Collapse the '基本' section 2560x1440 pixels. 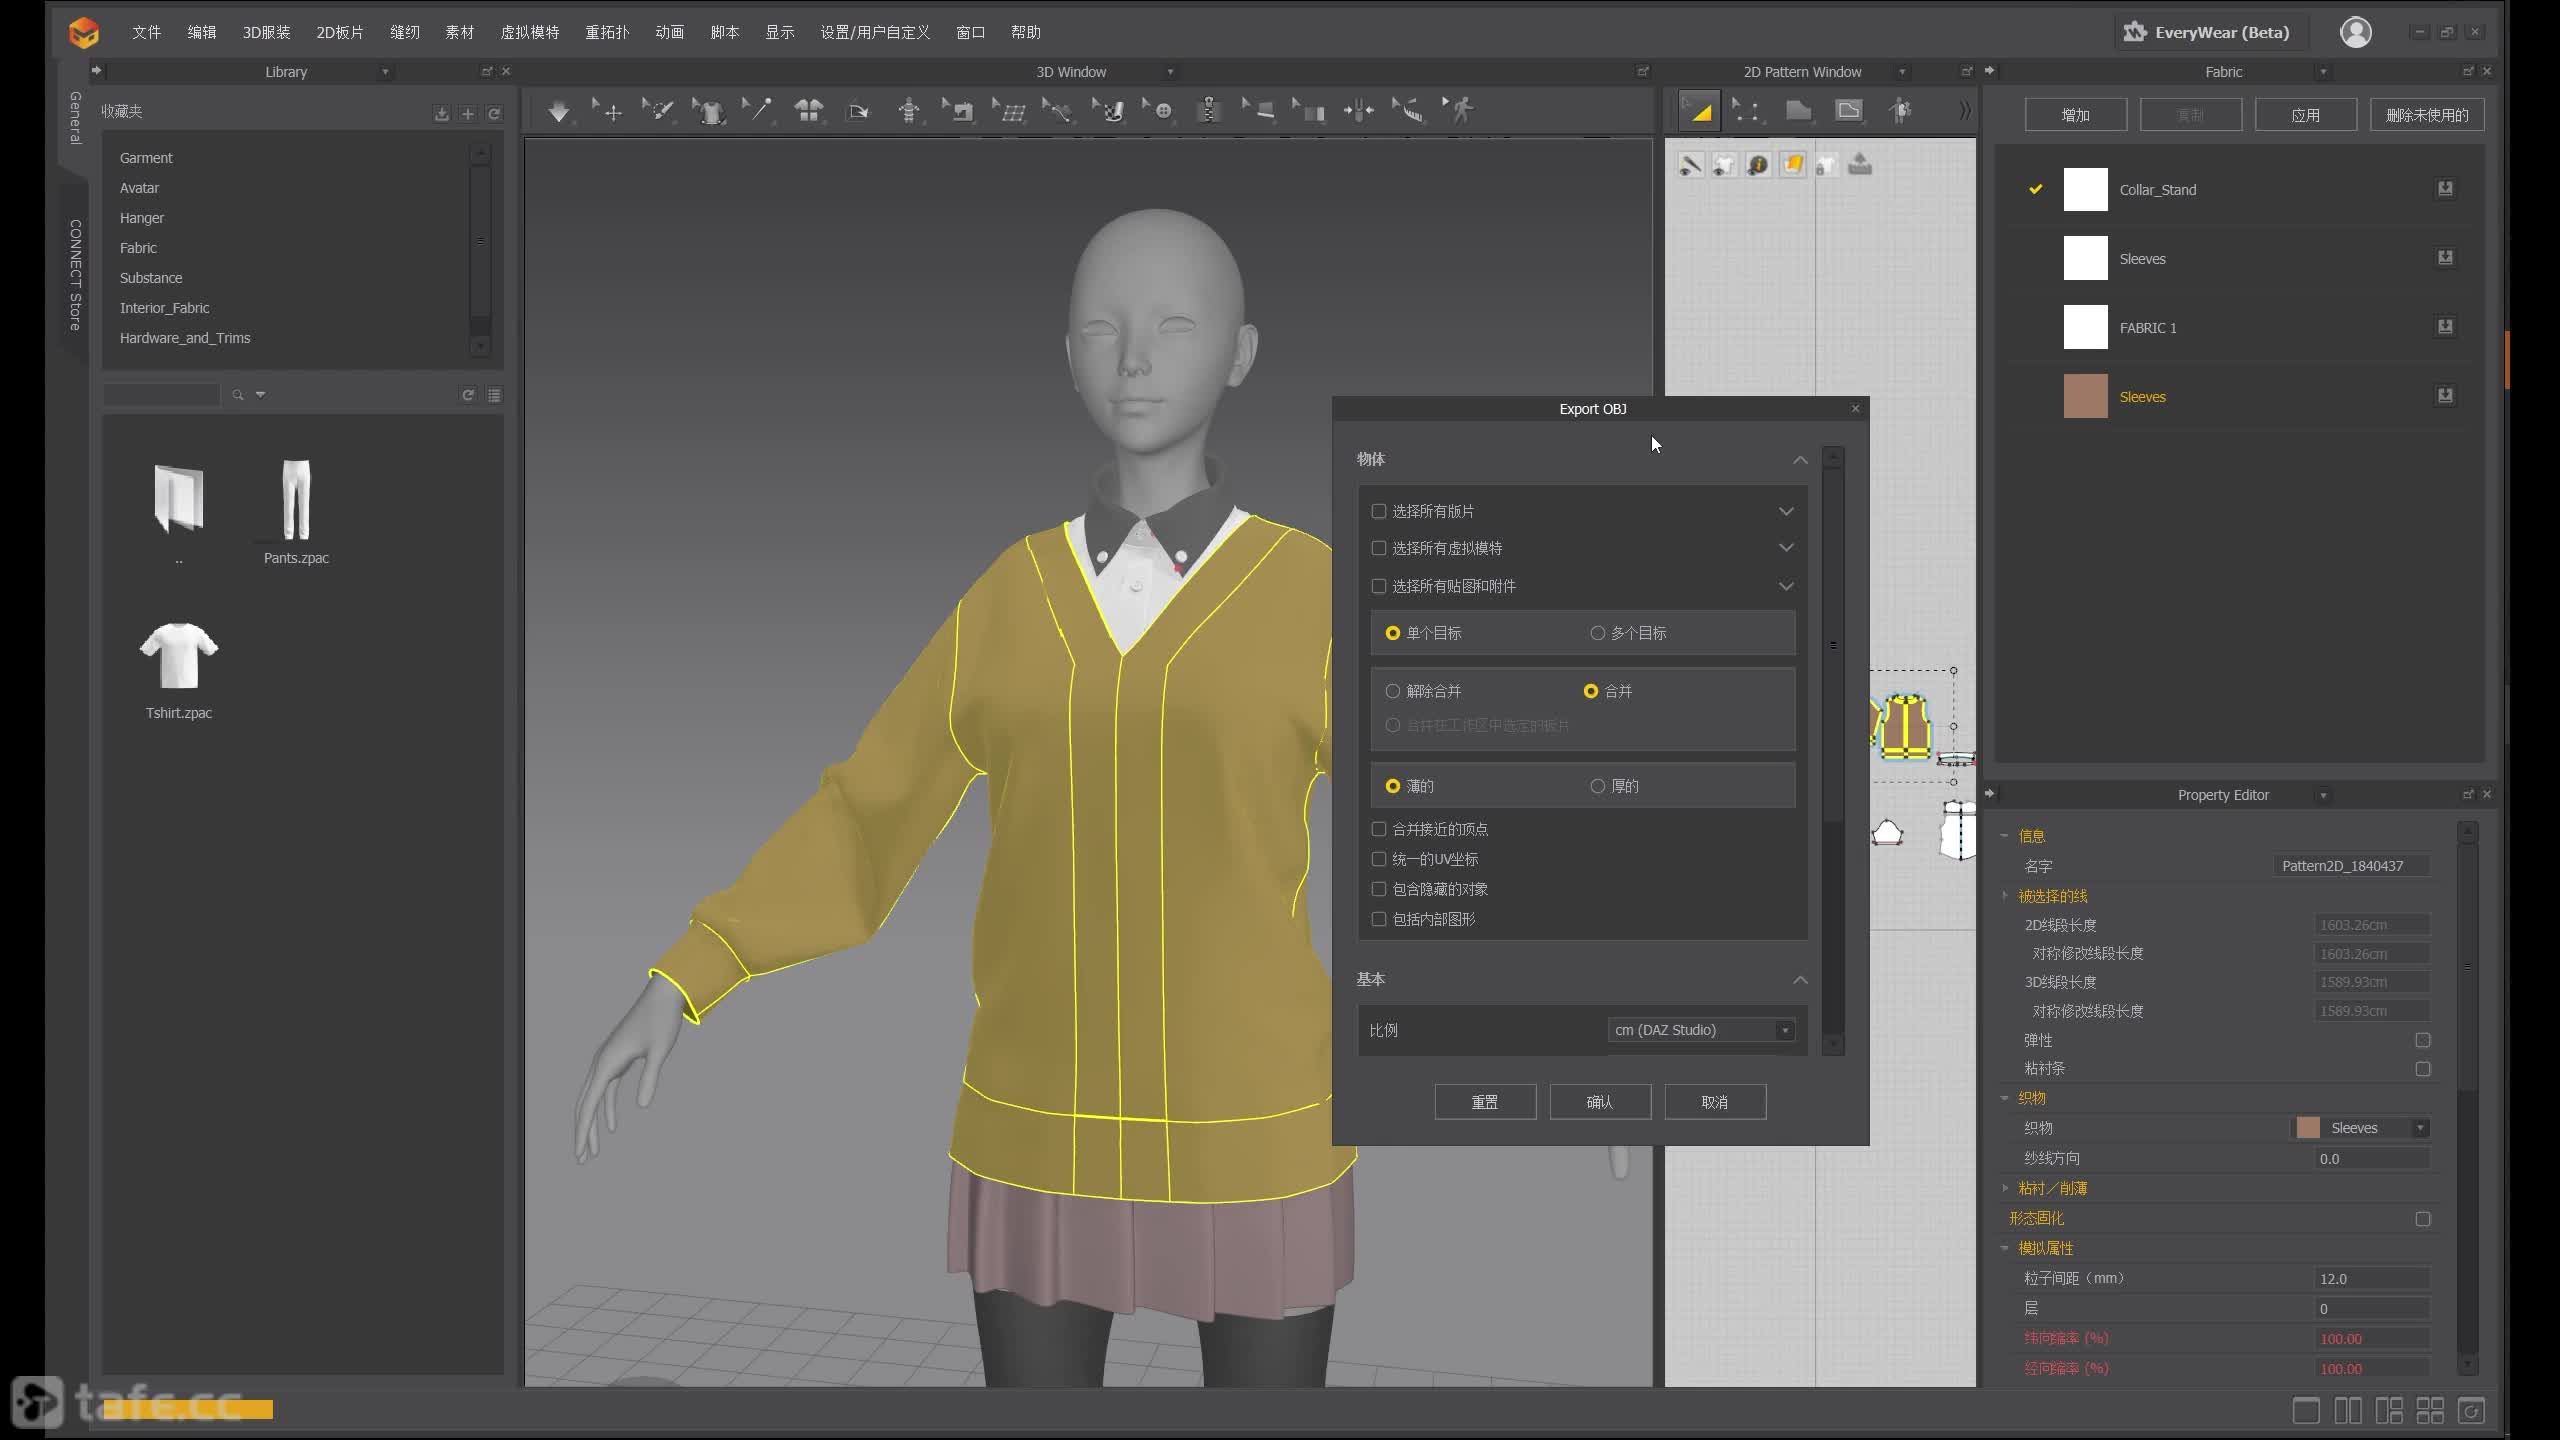[1800, 979]
